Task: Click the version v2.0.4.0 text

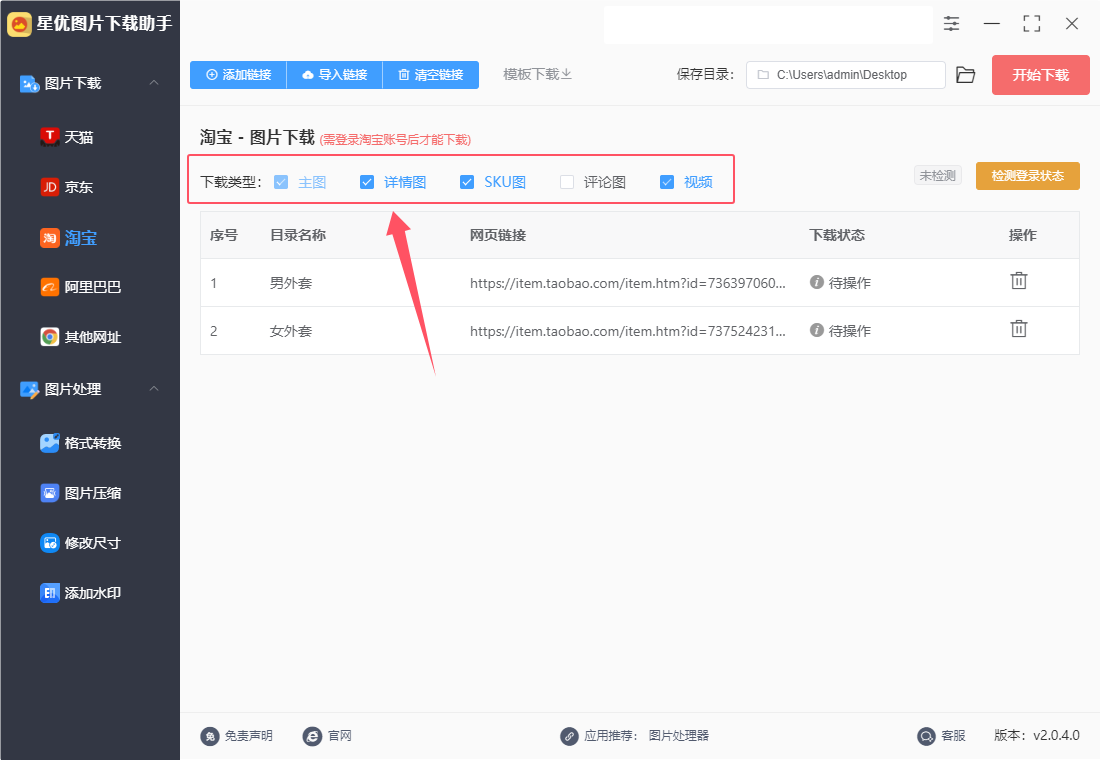Action: point(1036,735)
